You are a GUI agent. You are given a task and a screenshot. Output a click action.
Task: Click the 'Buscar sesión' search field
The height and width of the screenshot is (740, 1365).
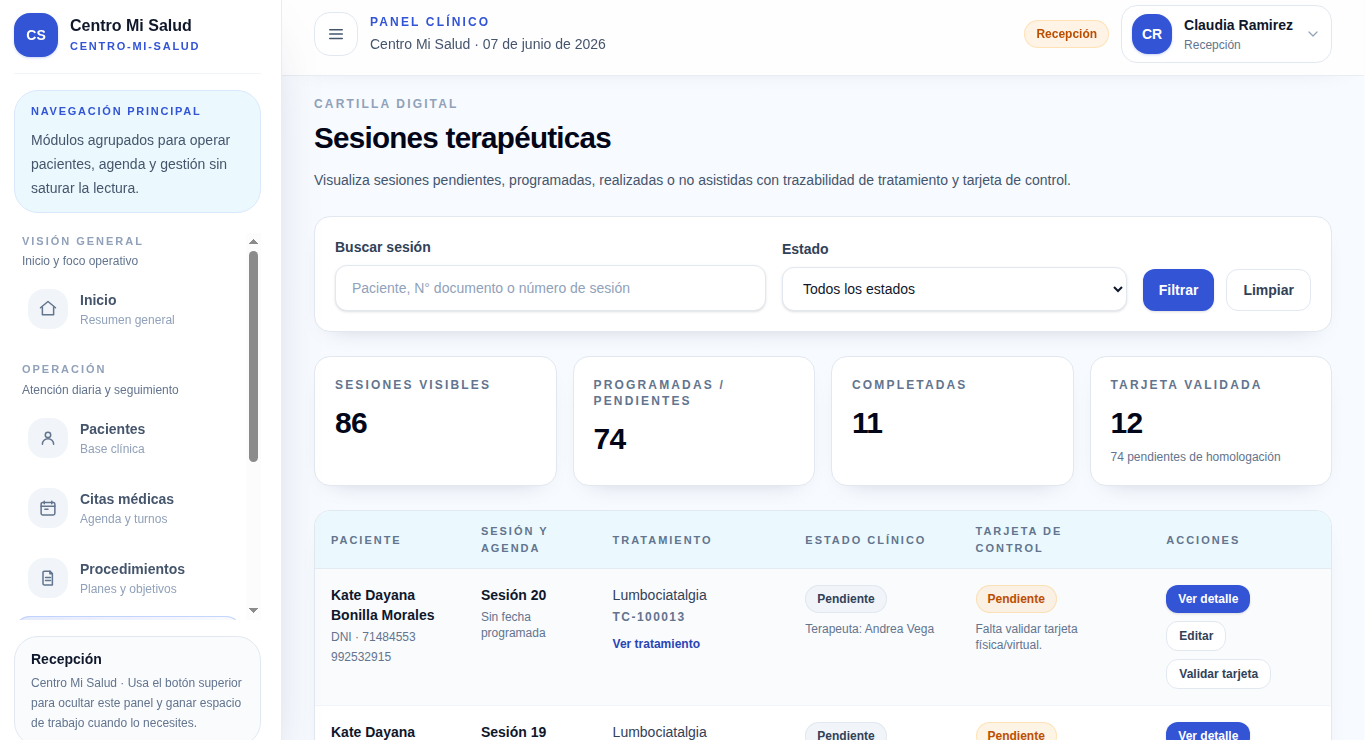tap(550, 288)
